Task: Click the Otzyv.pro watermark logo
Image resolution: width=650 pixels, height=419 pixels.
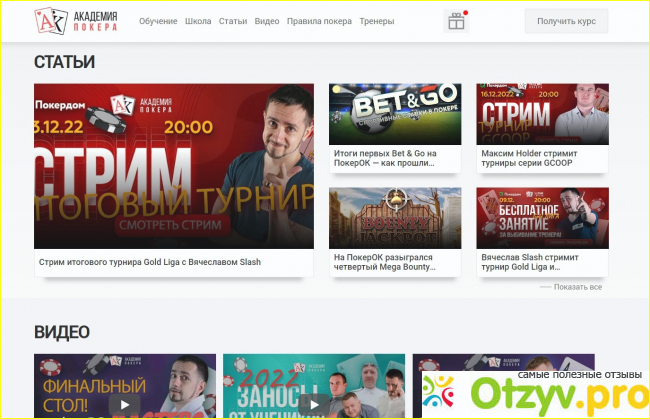Action: tap(531, 391)
